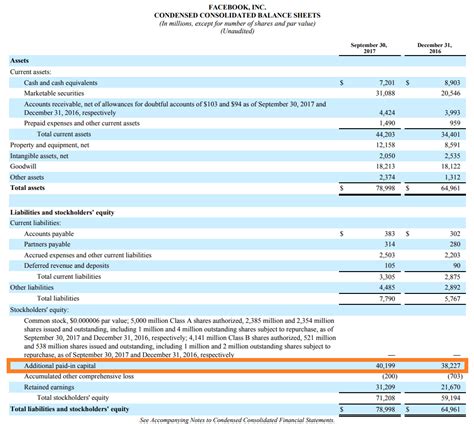This screenshot has width=474, height=424.
Task: Click the 'Assets' section heading
Action: 19,61
